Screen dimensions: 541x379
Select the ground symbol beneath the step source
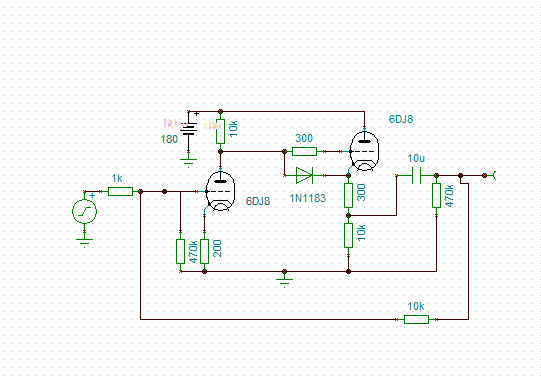pos(84,242)
